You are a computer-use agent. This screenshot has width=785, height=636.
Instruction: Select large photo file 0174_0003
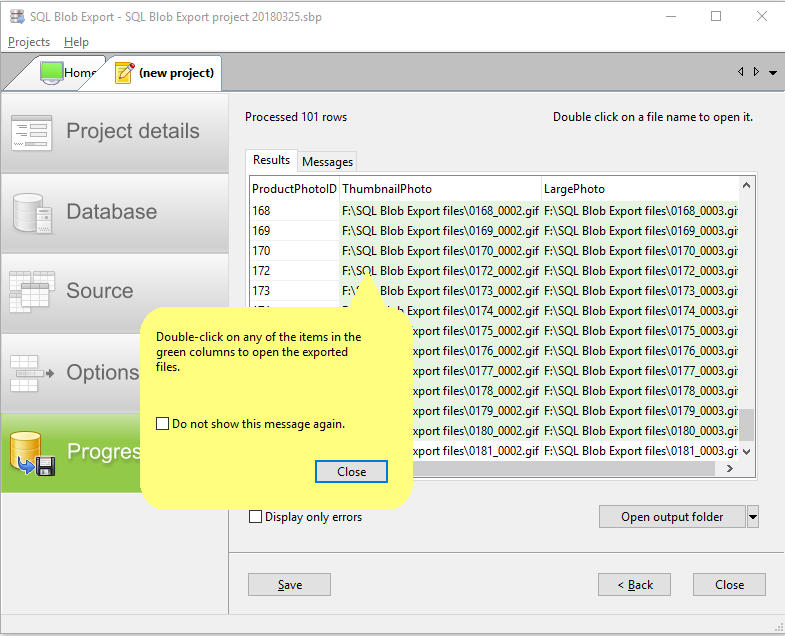coord(640,311)
